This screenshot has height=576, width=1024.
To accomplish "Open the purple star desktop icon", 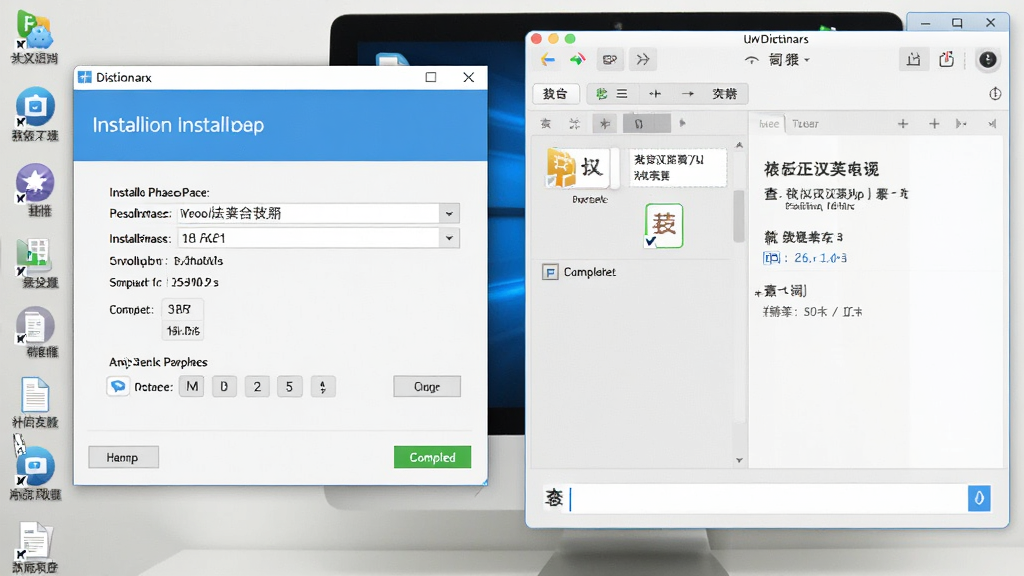I will pos(35,183).
